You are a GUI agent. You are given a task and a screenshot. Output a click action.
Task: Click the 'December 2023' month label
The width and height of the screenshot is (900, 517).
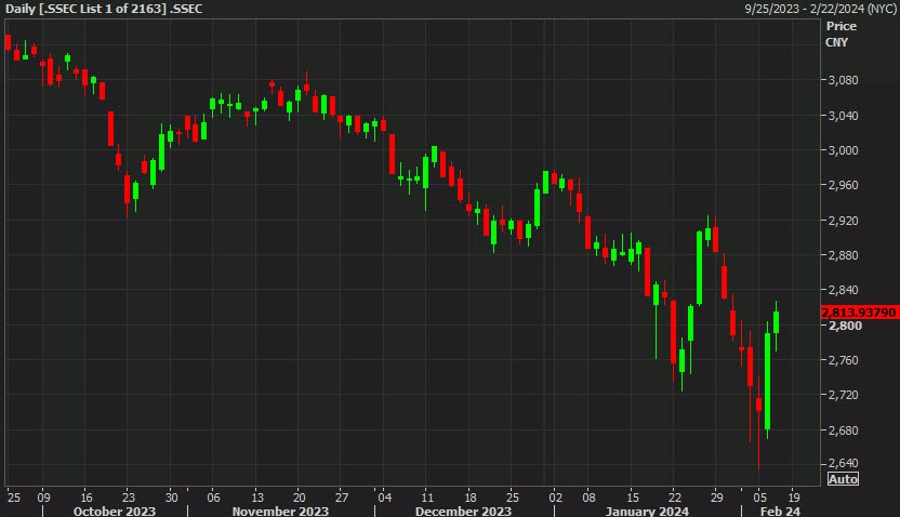coord(463,511)
